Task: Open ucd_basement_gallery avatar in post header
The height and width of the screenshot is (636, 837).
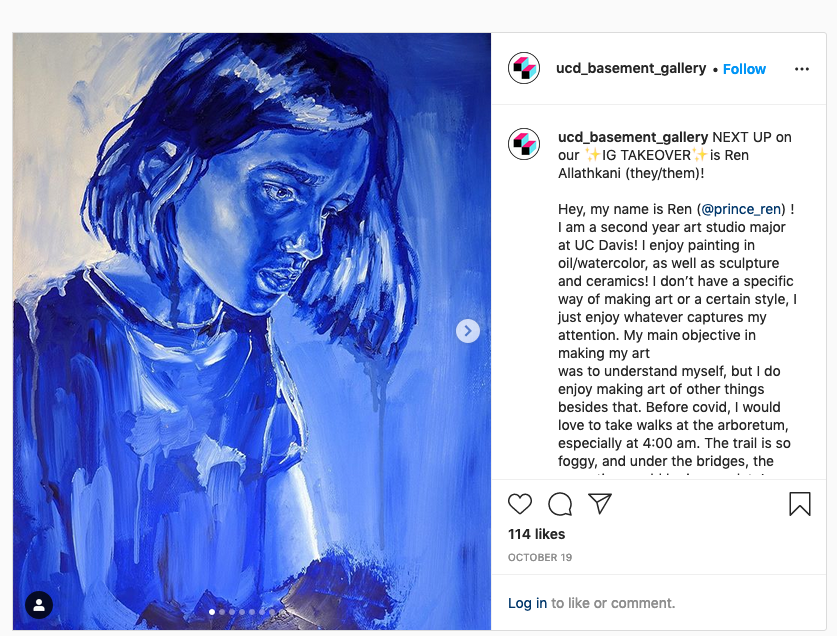Action: pos(524,69)
